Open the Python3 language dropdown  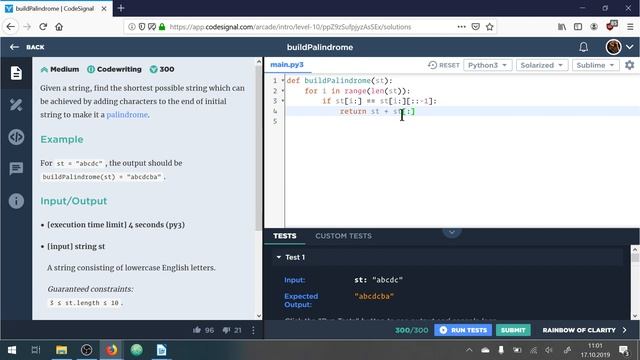coord(487,65)
